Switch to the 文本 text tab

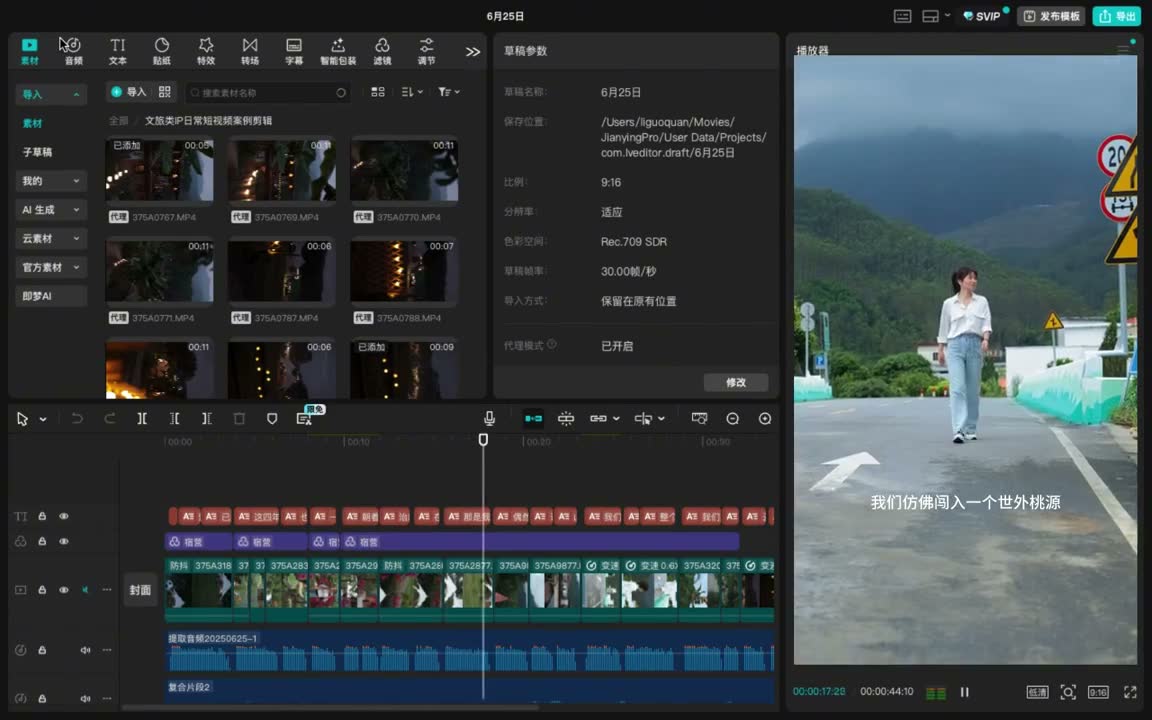[118, 51]
